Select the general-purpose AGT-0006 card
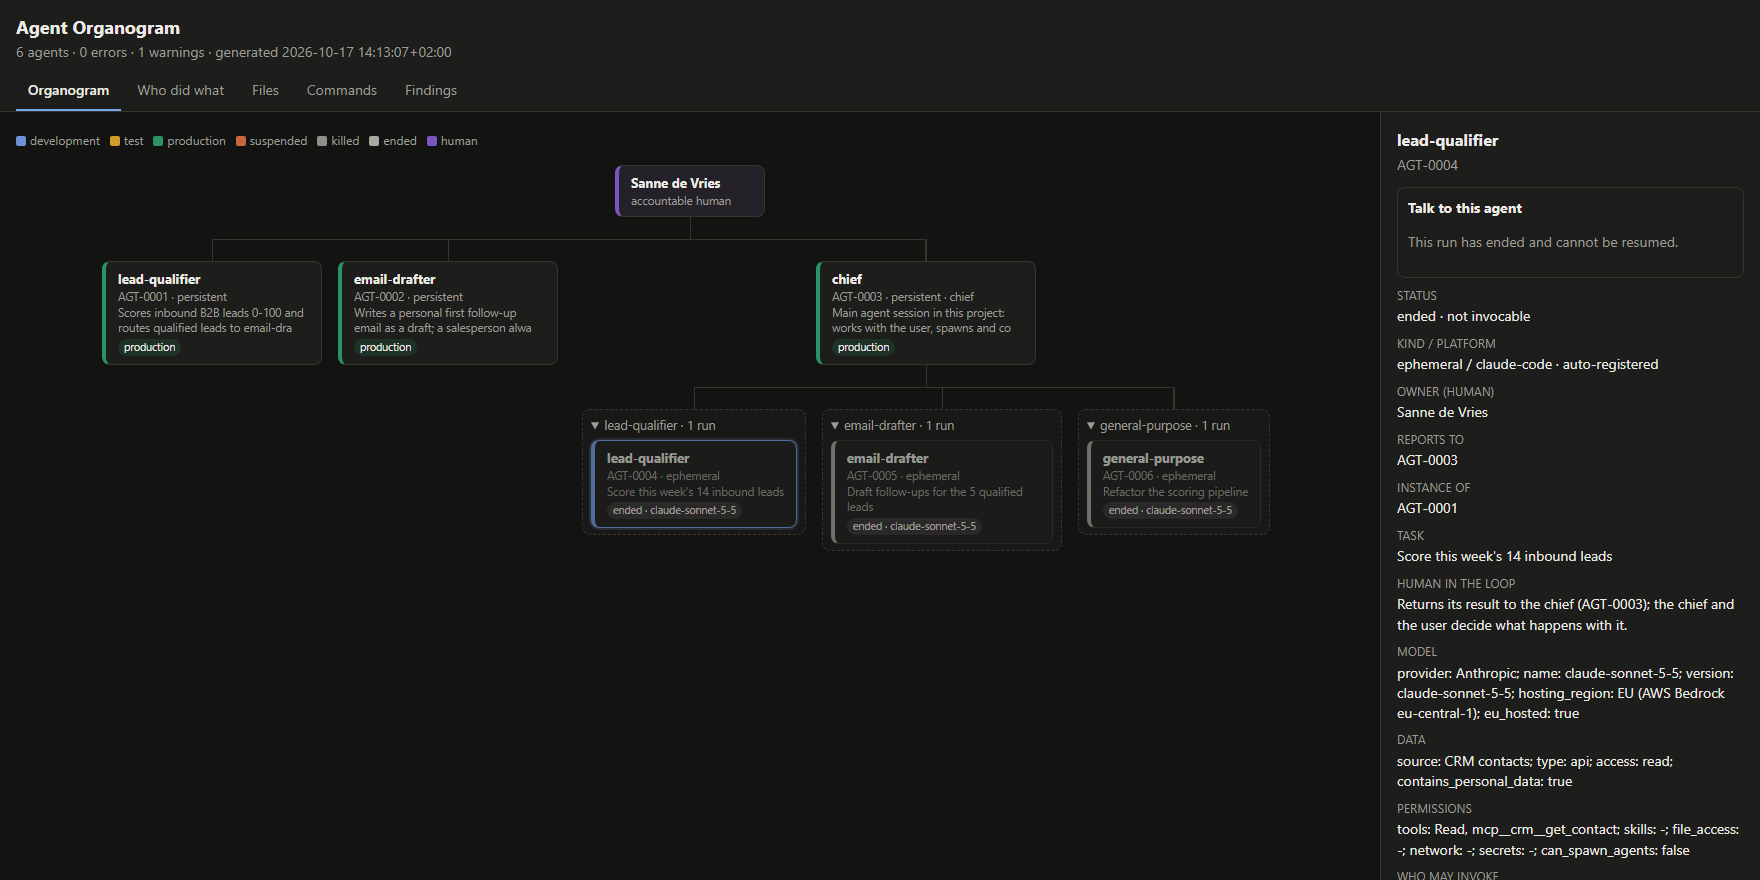 [1174, 484]
